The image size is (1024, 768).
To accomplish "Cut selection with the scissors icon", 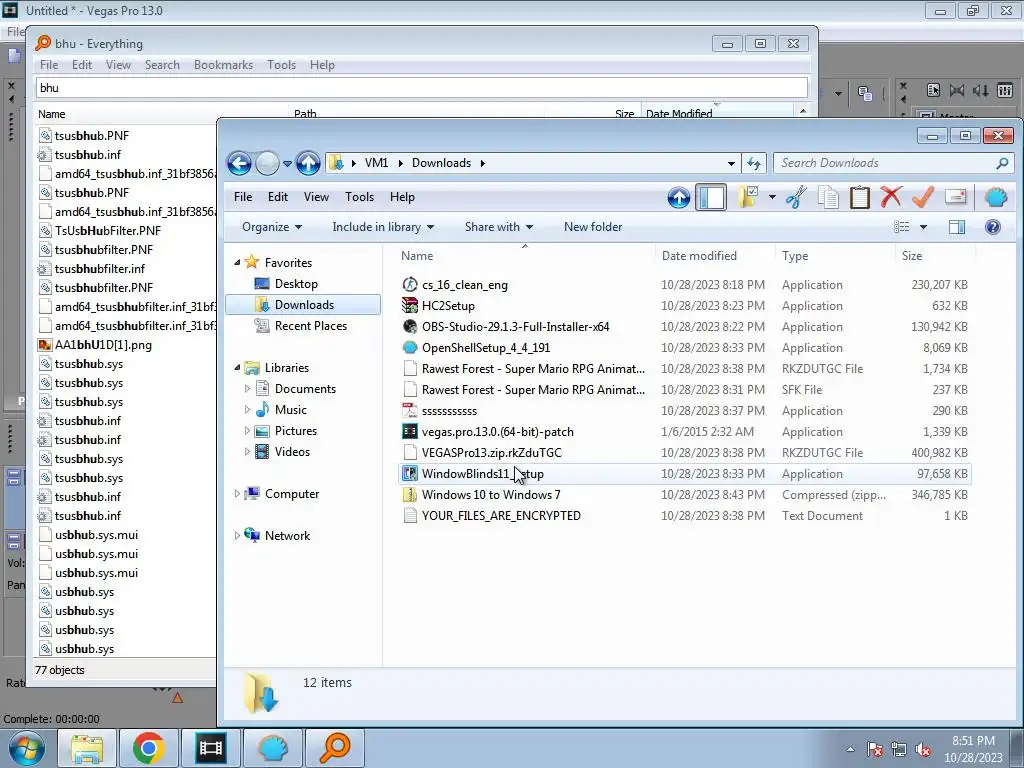I will point(796,197).
